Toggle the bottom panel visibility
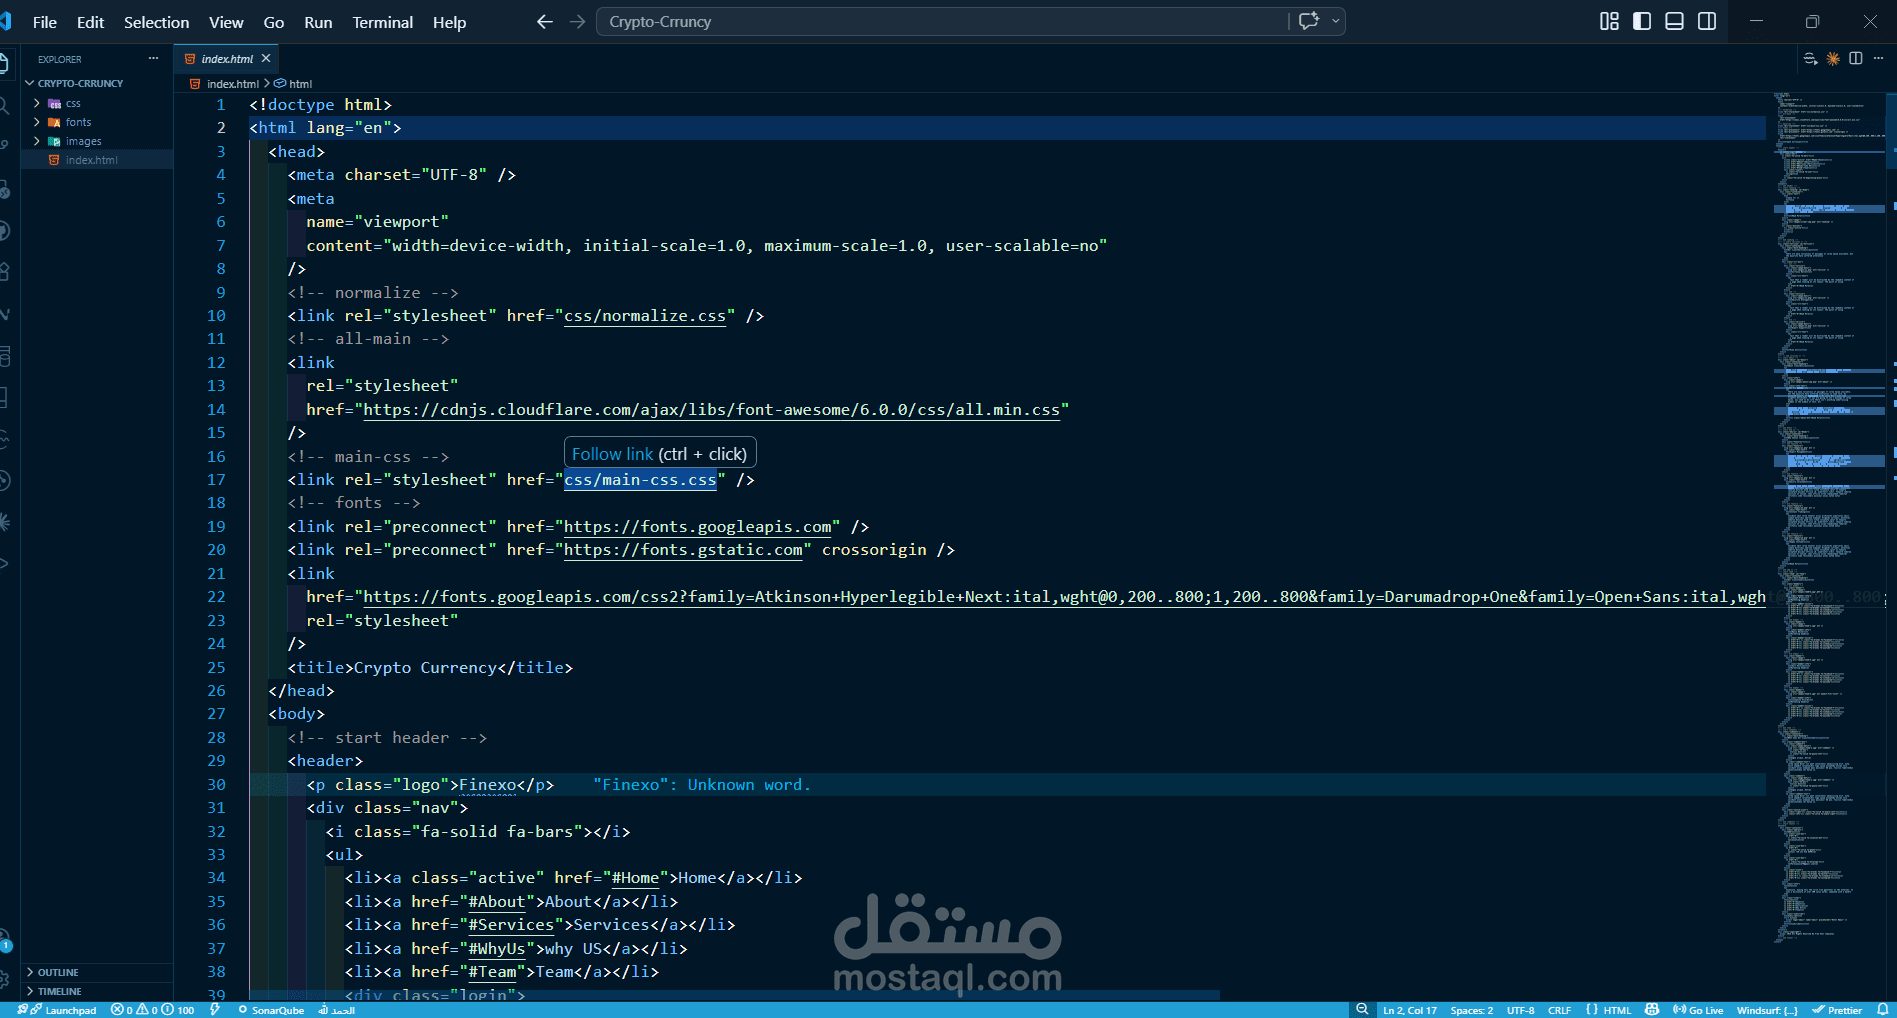 1674,21
